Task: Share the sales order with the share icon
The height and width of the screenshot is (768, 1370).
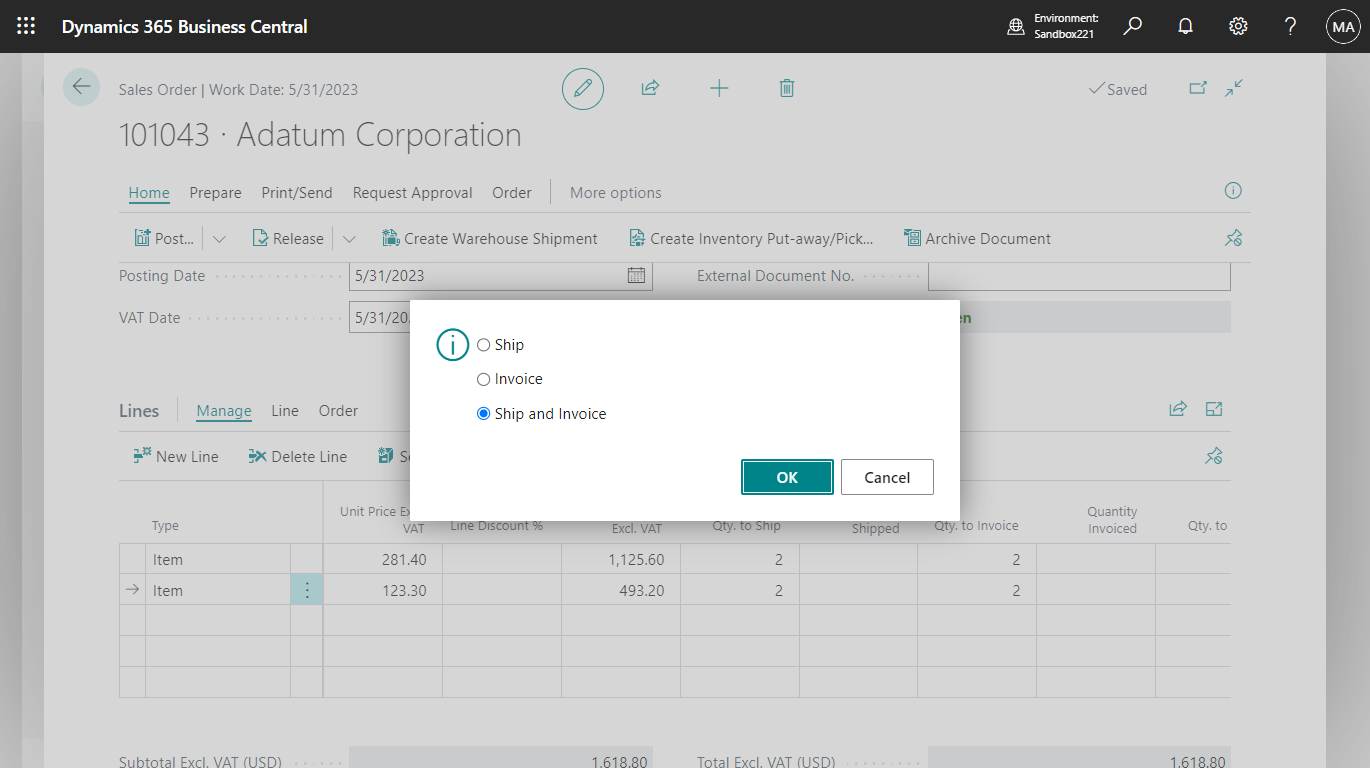Action: tap(649, 88)
